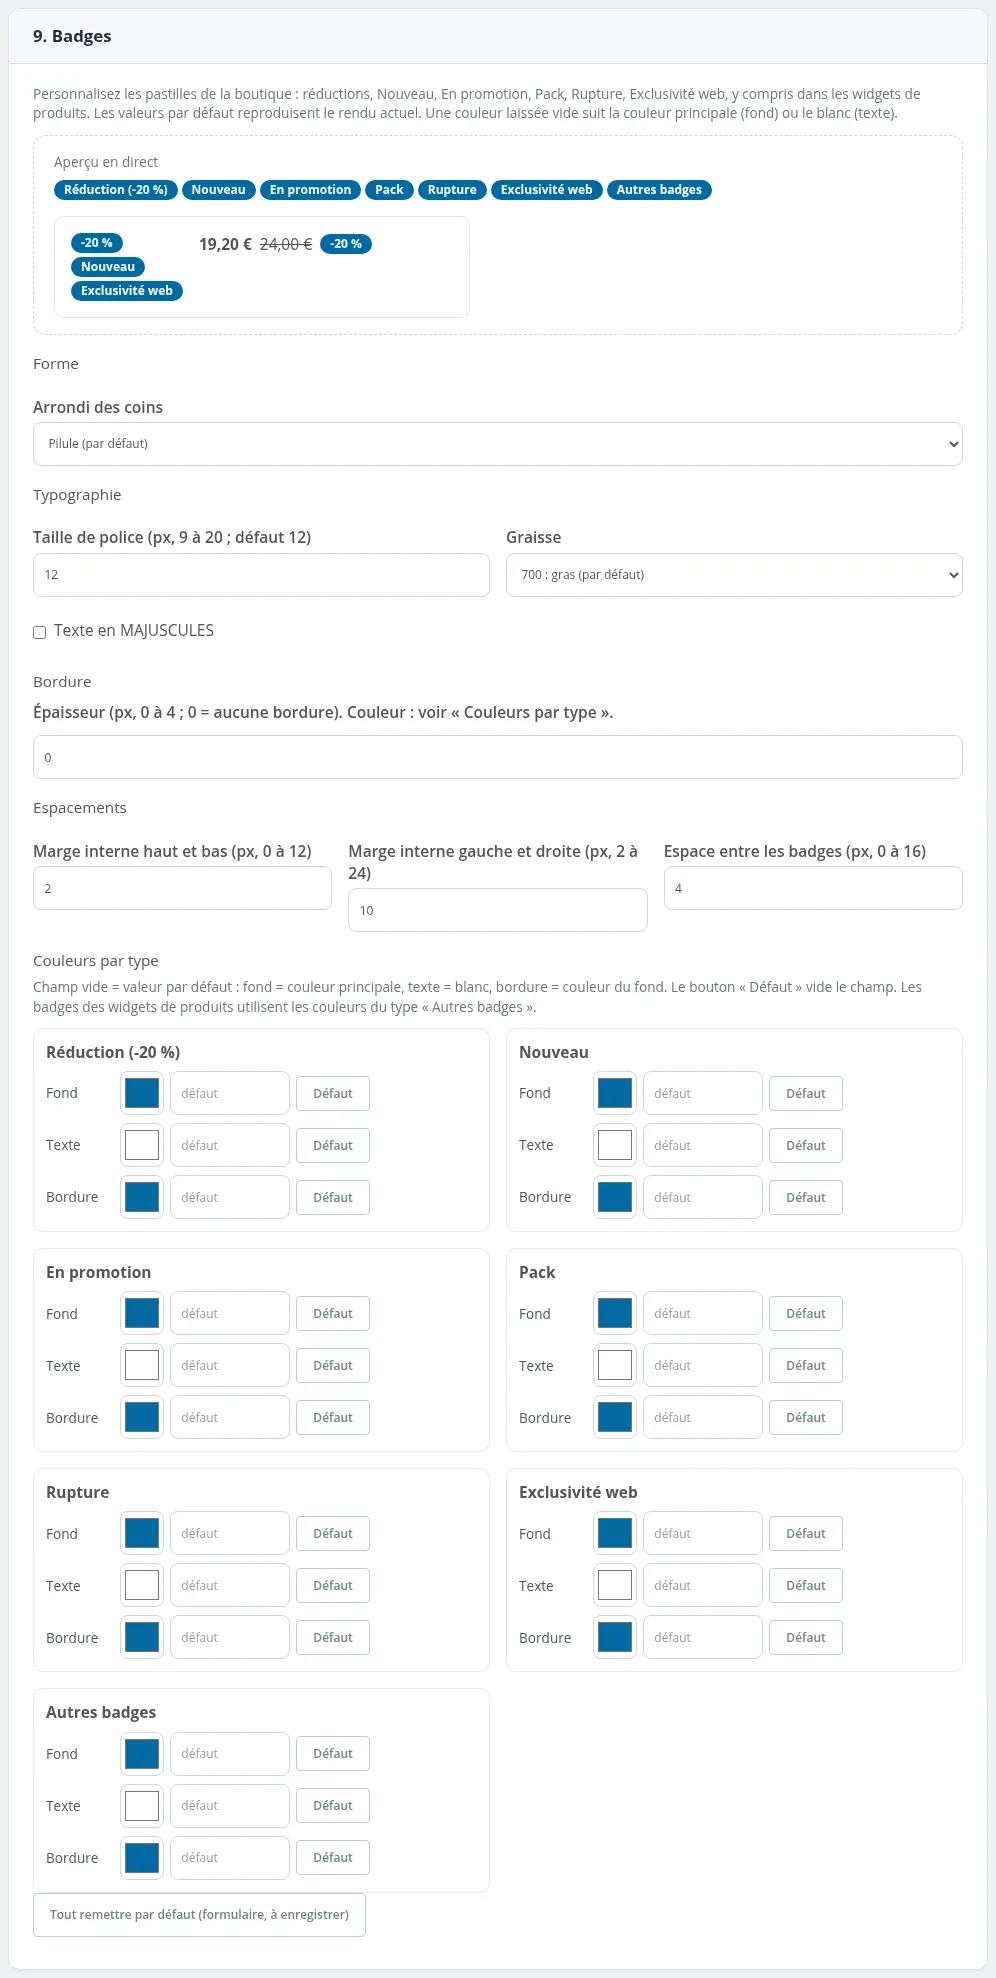996x1978 pixels.
Task: Click the Taille de police input field
Action: coord(261,575)
